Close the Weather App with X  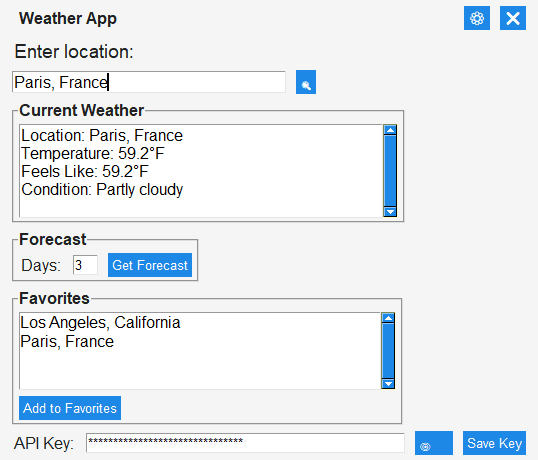click(513, 18)
